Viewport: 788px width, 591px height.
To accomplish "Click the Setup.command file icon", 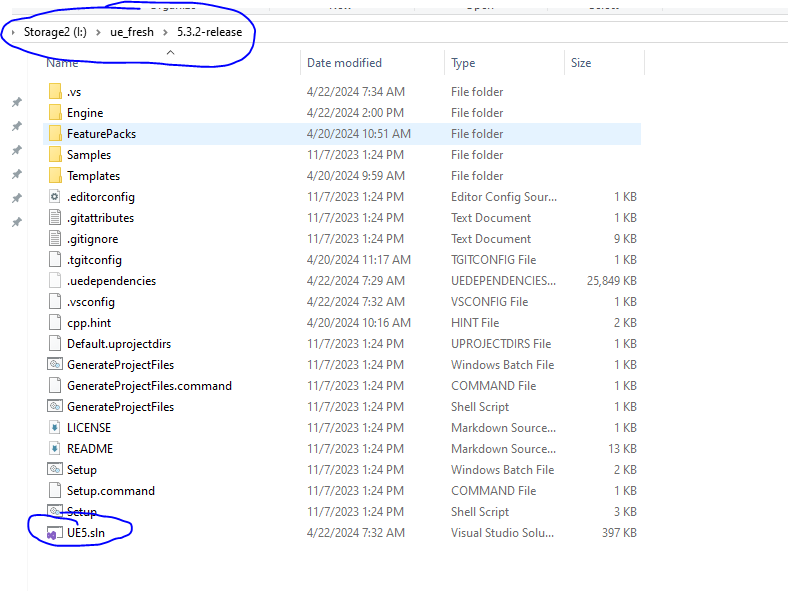I will [55, 490].
